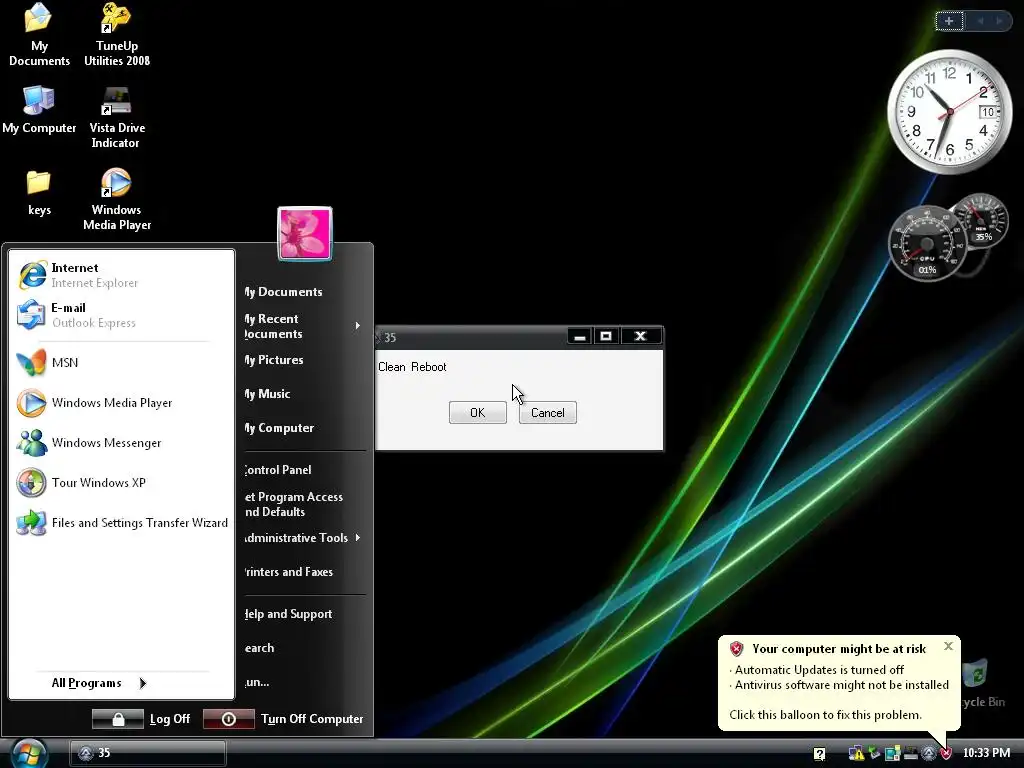Select the keys folder on desktop
1024x768 pixels.
pyautogui.click(x=39, y=192)
